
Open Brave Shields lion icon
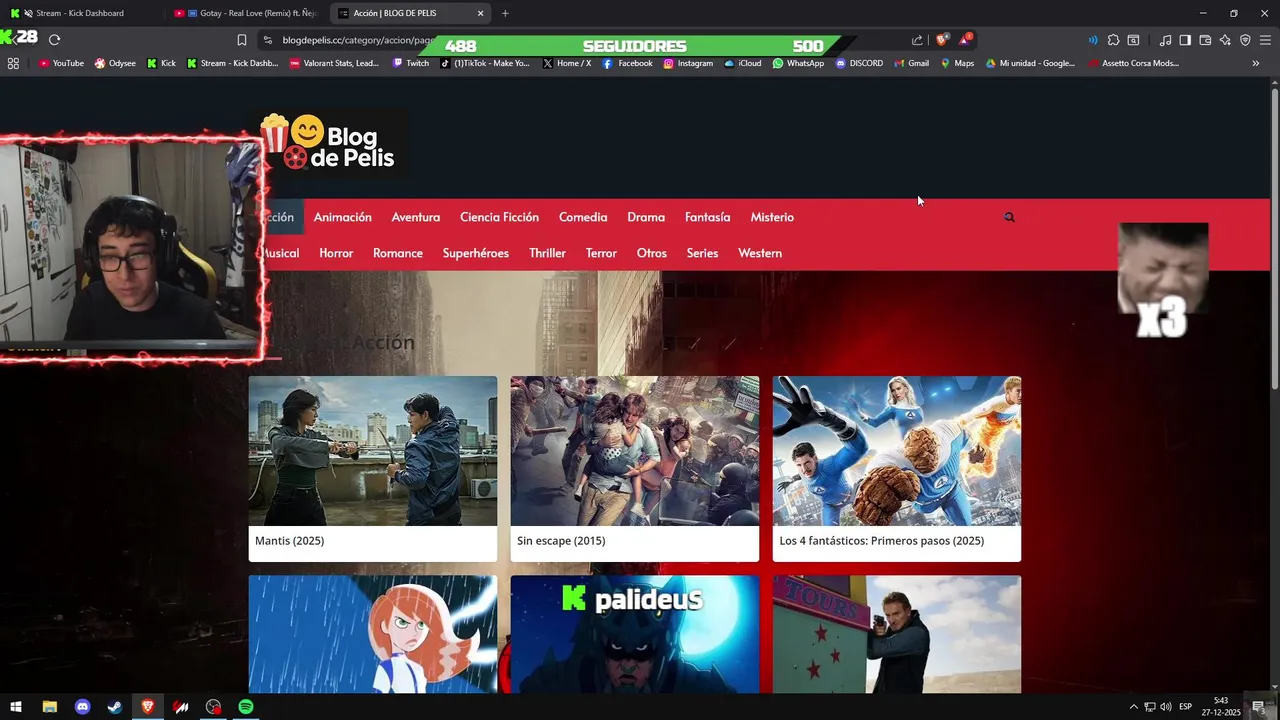(941, 40)
